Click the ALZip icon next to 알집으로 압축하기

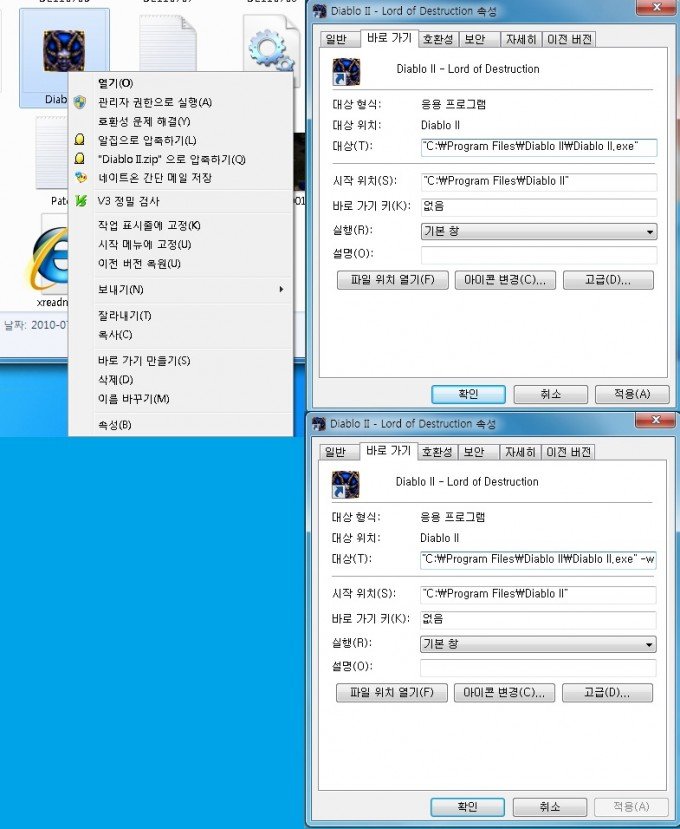[80, 140]
